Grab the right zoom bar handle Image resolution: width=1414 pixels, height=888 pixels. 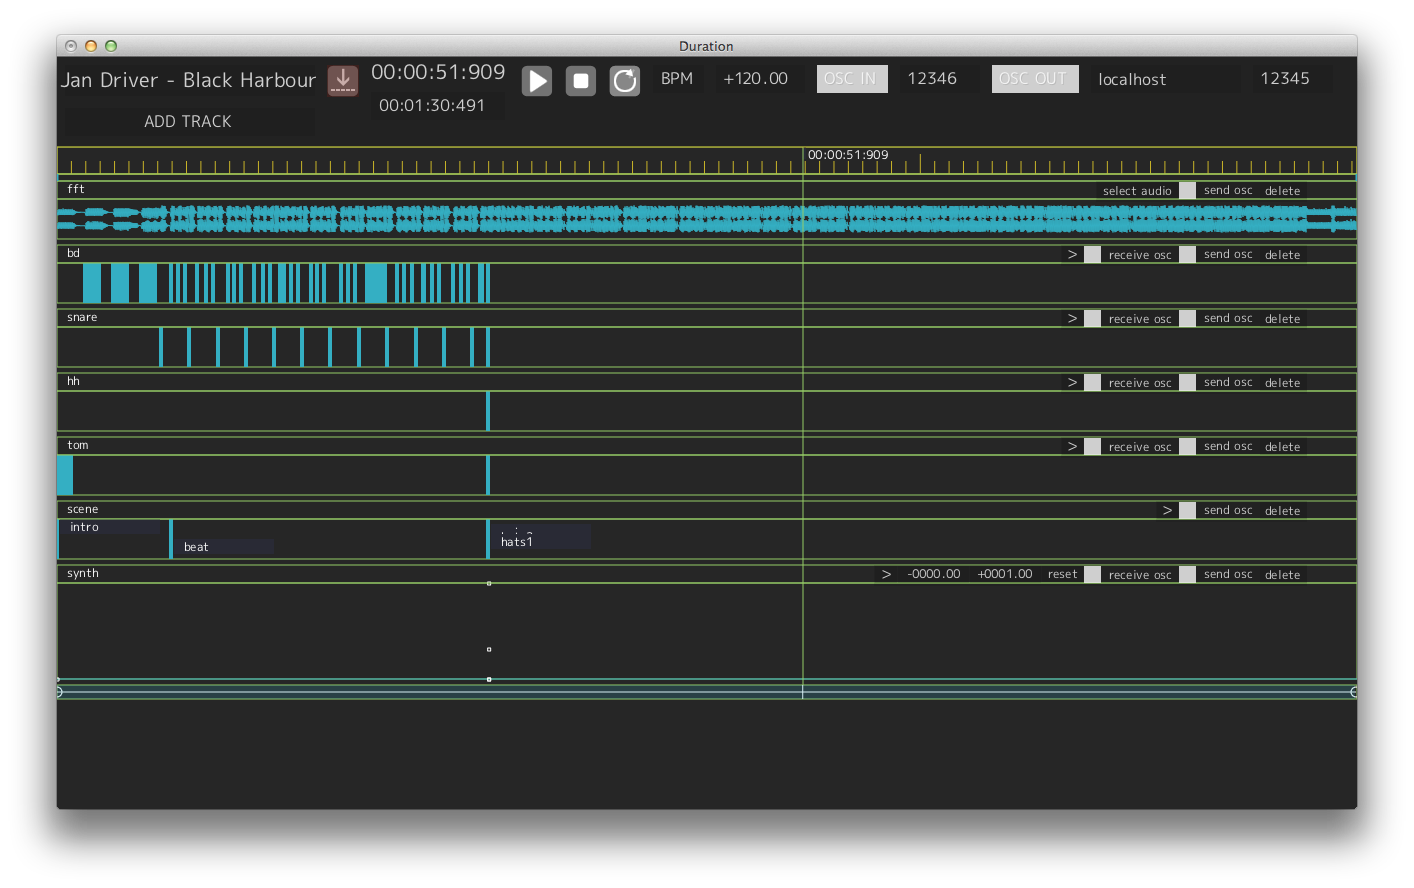1354,692
